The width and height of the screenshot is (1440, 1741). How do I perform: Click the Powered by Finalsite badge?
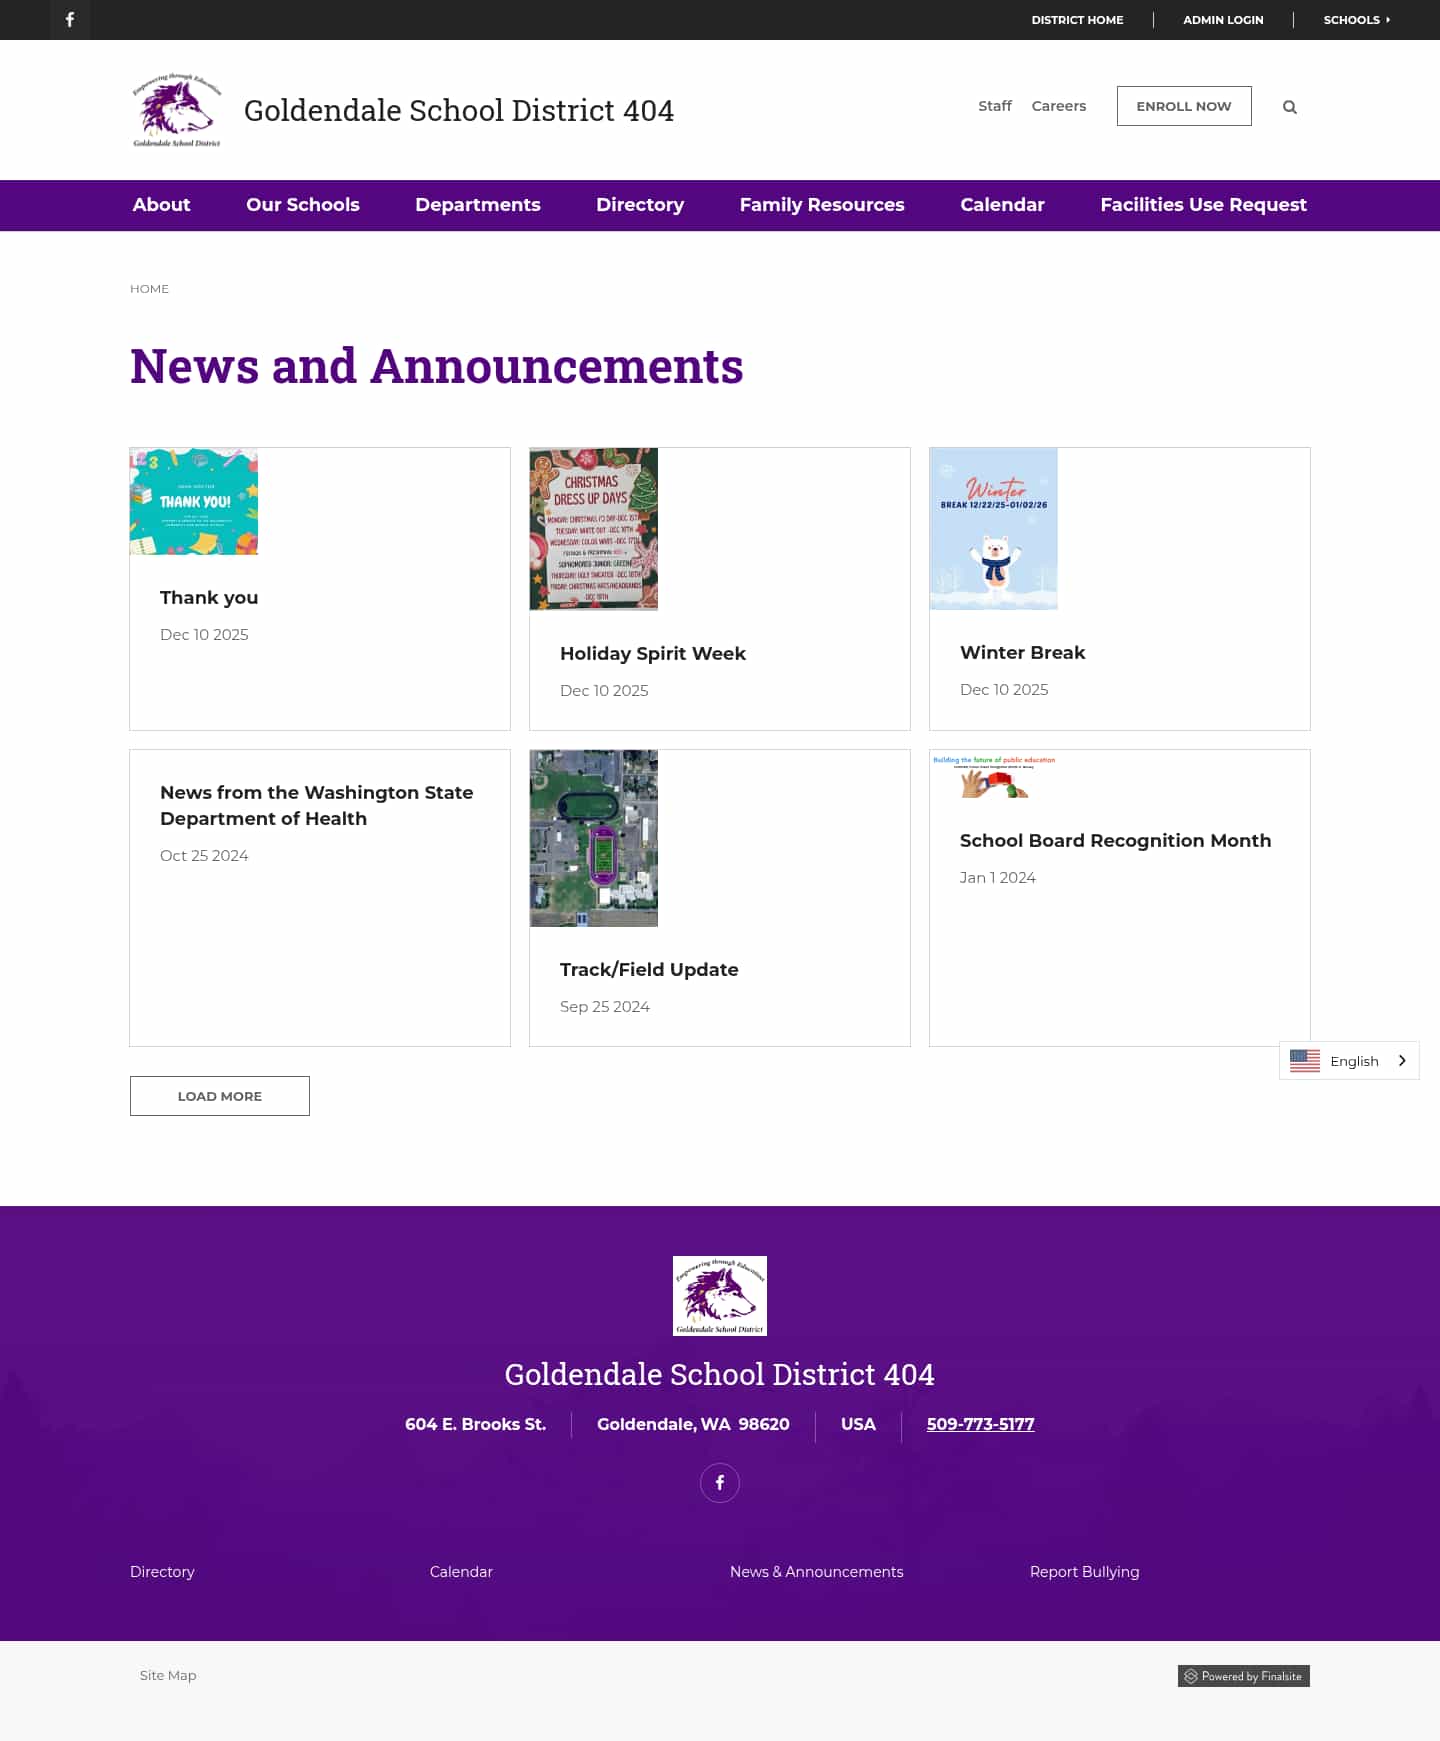pyautogui.click(x=1243, y=1676)
